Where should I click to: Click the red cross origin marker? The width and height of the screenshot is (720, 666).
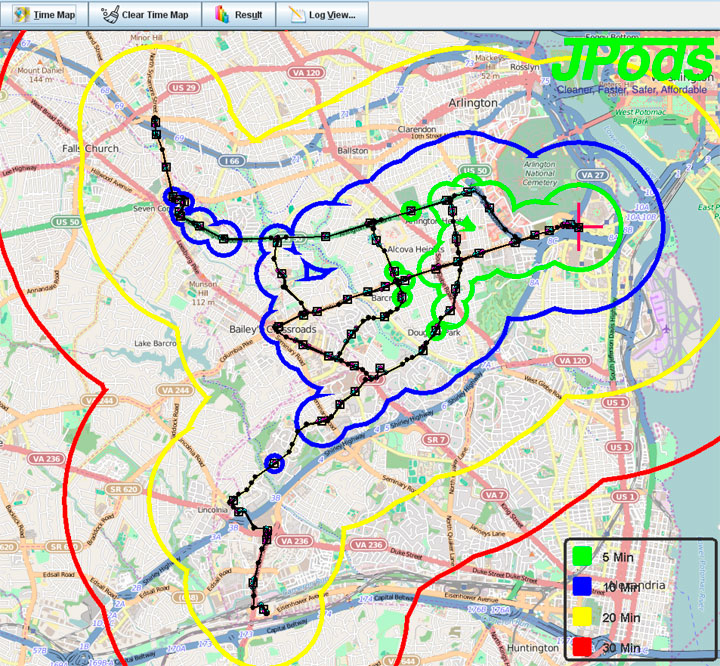(580, 226)
